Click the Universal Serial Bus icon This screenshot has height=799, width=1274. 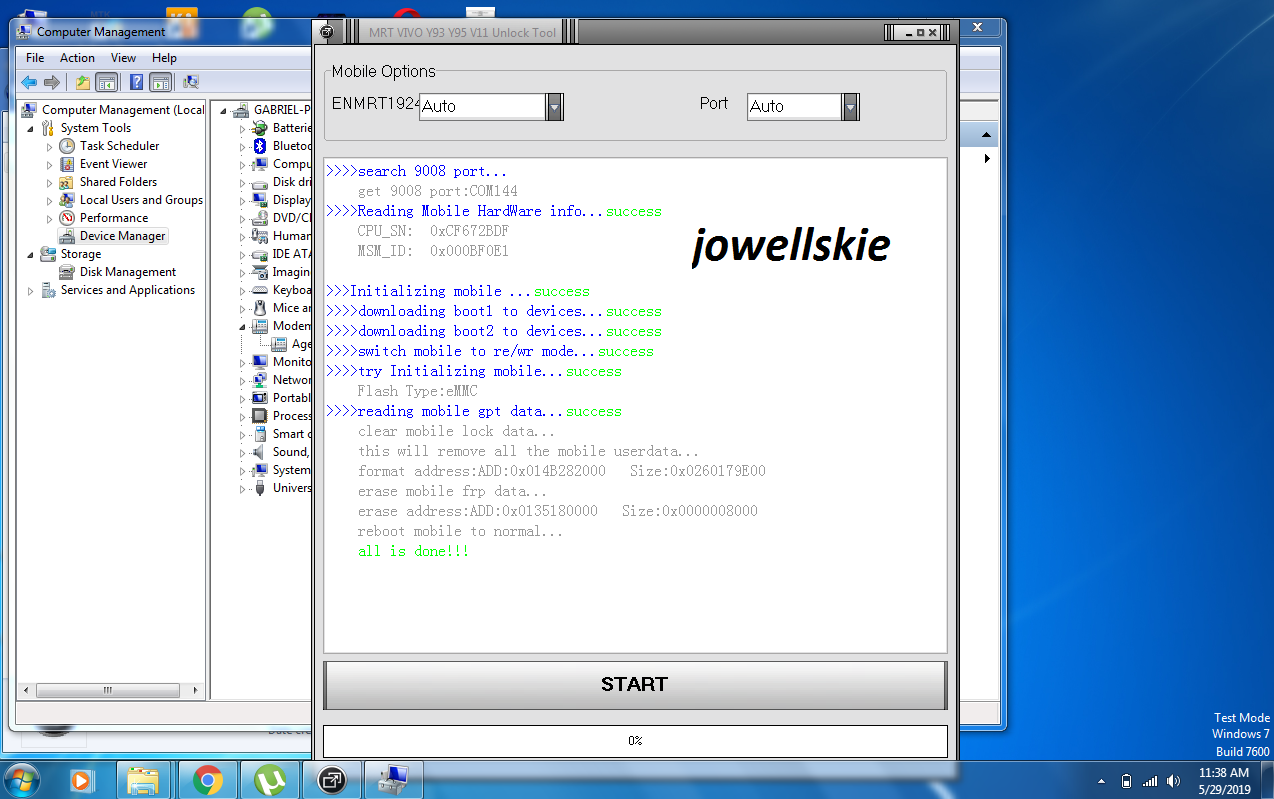pos(260,488)
